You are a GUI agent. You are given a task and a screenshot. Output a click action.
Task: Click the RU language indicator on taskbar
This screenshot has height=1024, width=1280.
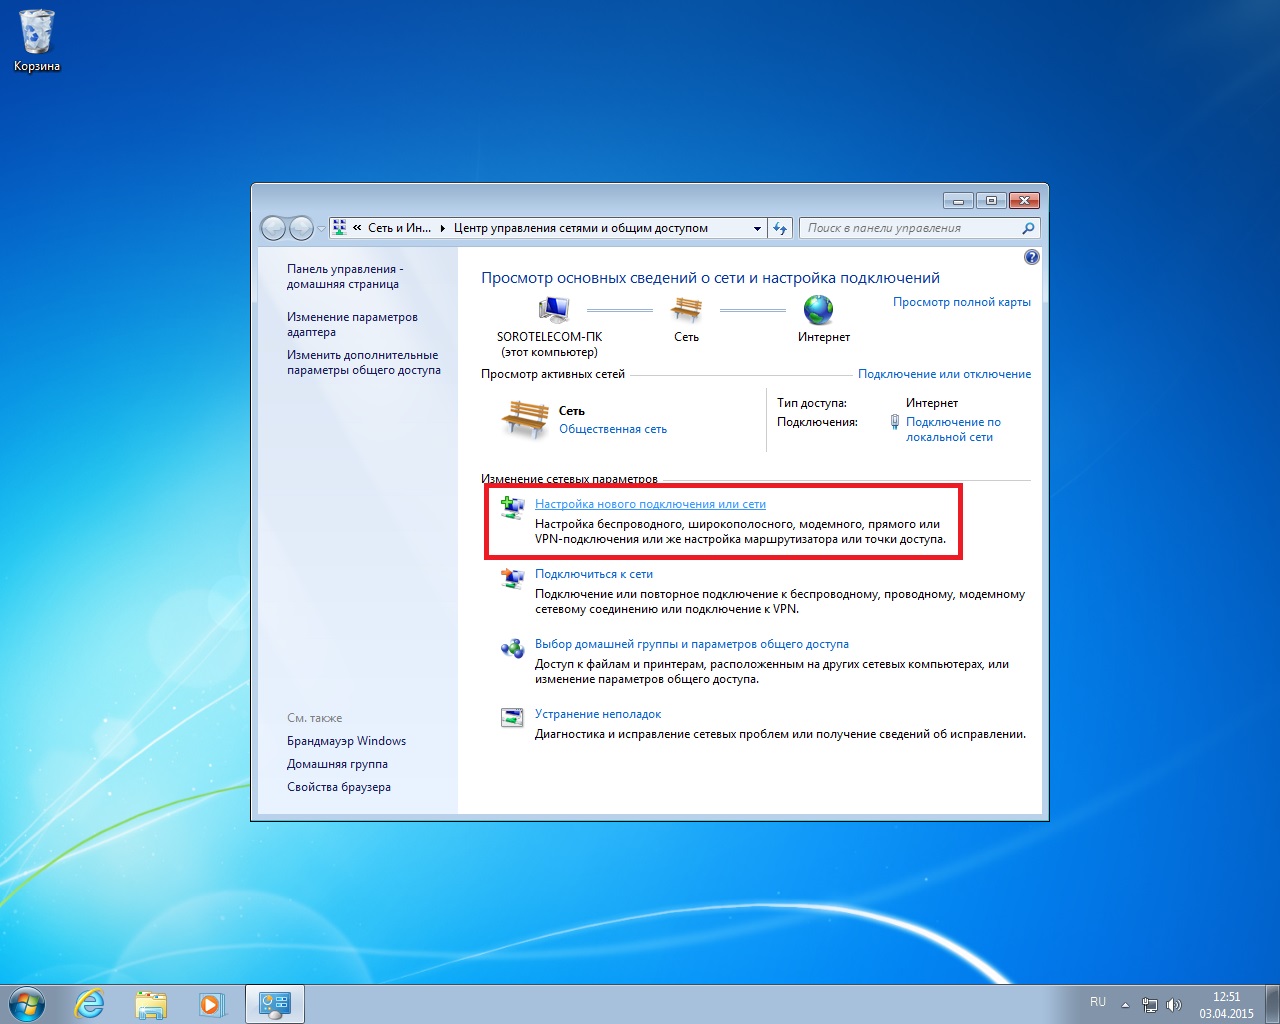[x=1097, y=1002]
